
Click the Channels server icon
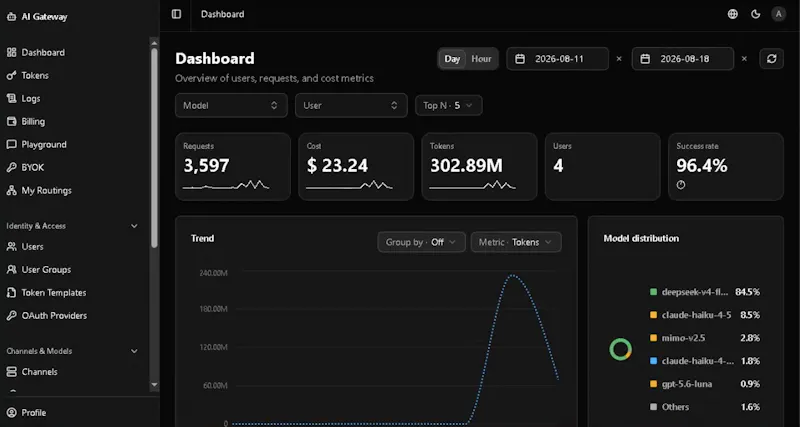coord(11,372)
